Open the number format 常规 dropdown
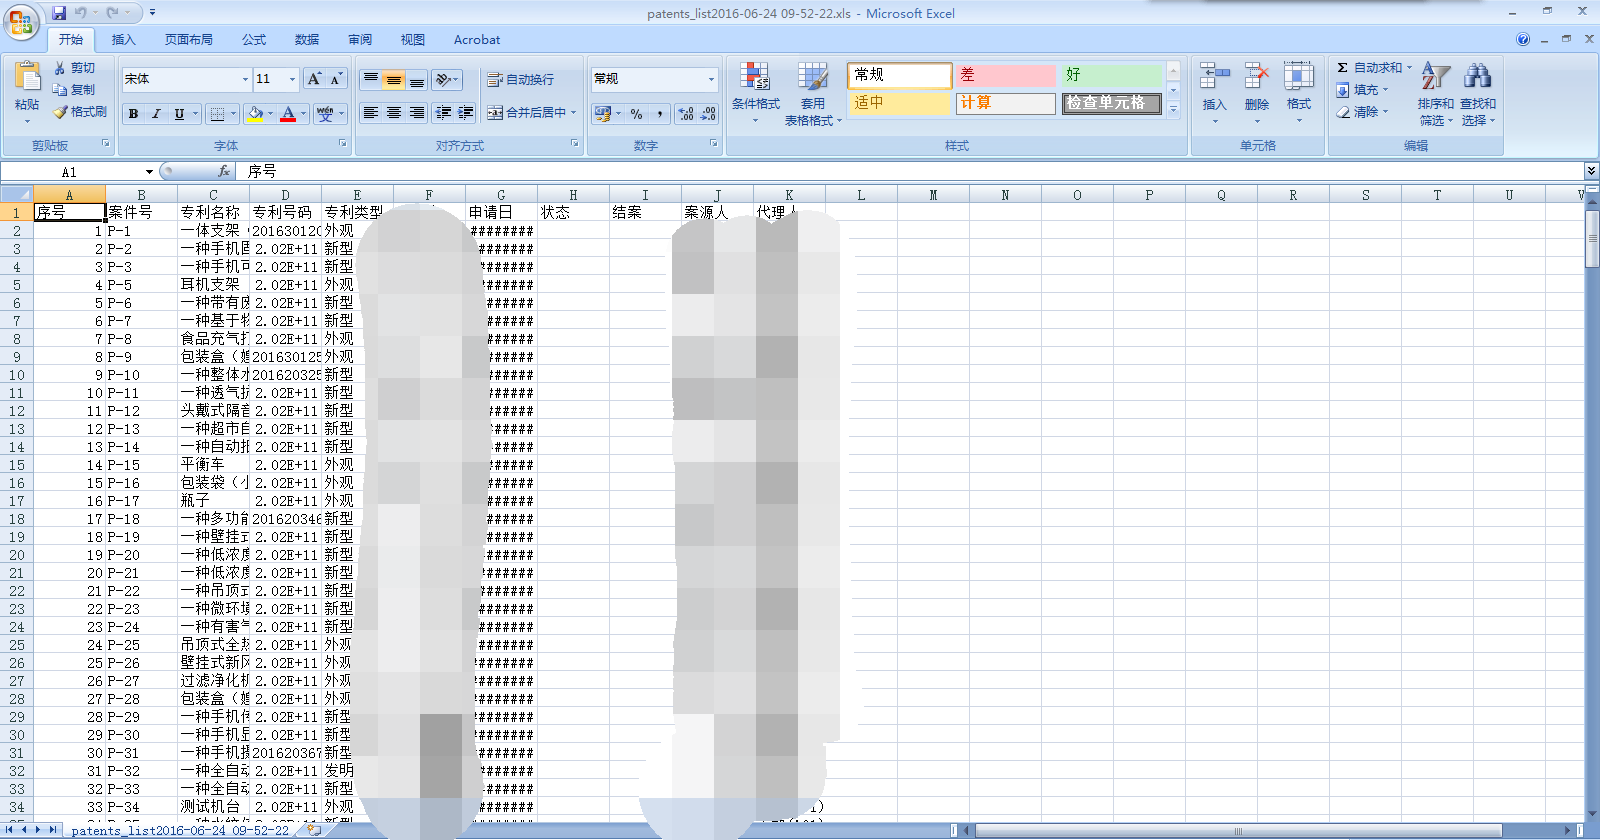The width and height of the screenshot is (1600, 840). pyautogui.click(x=711, y=79)
